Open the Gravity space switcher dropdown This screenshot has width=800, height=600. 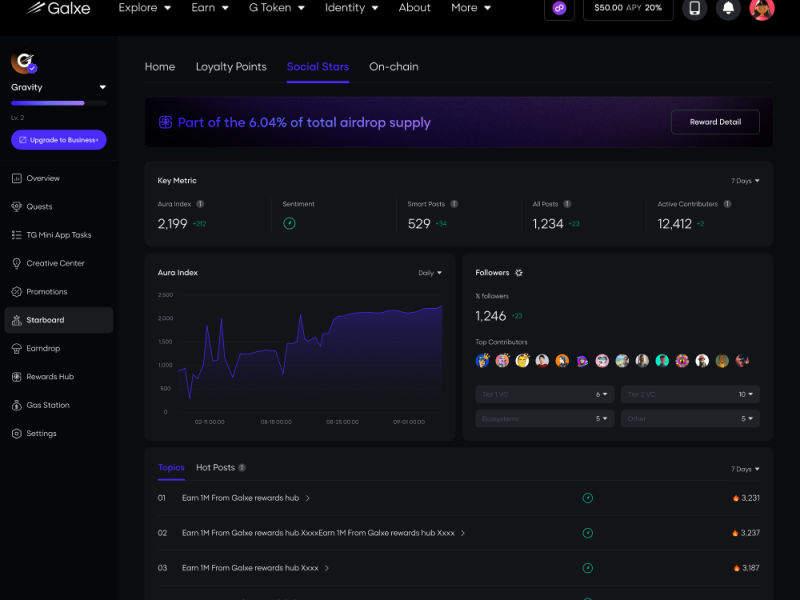(103, 87)
